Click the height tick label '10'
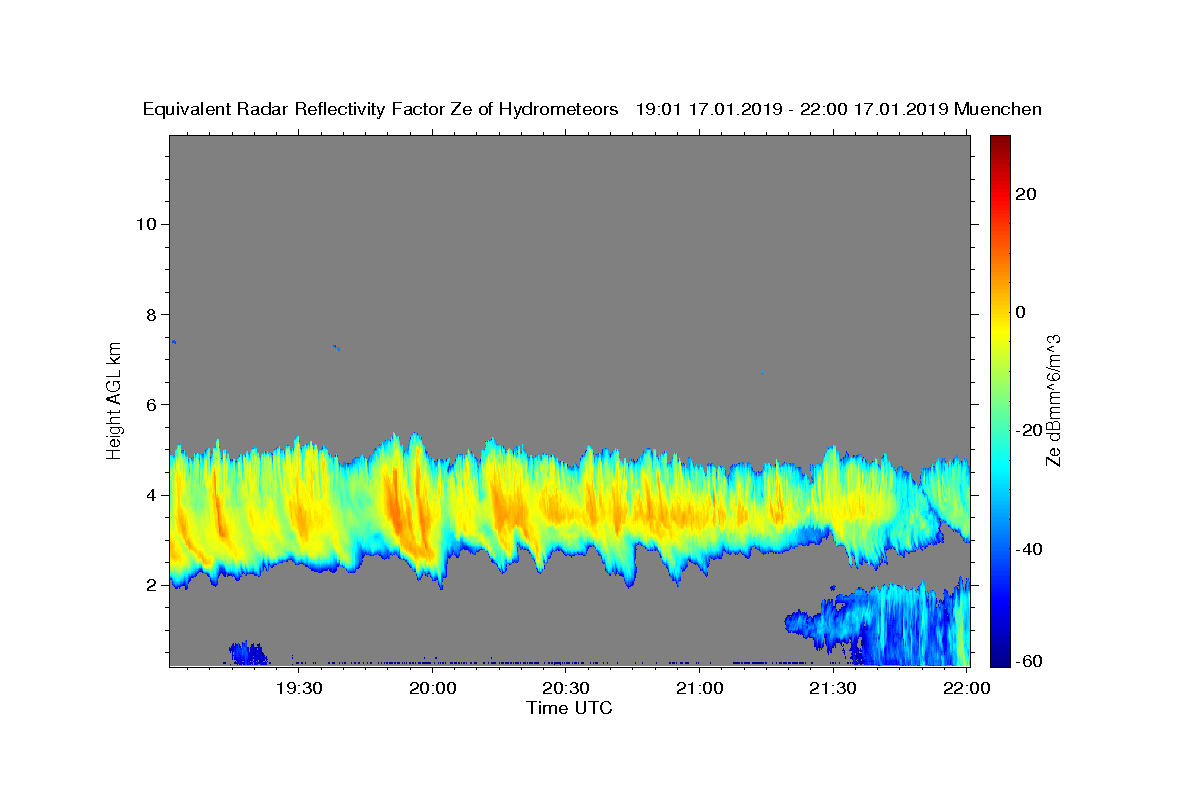1200x800 pixels. [145, 223]
